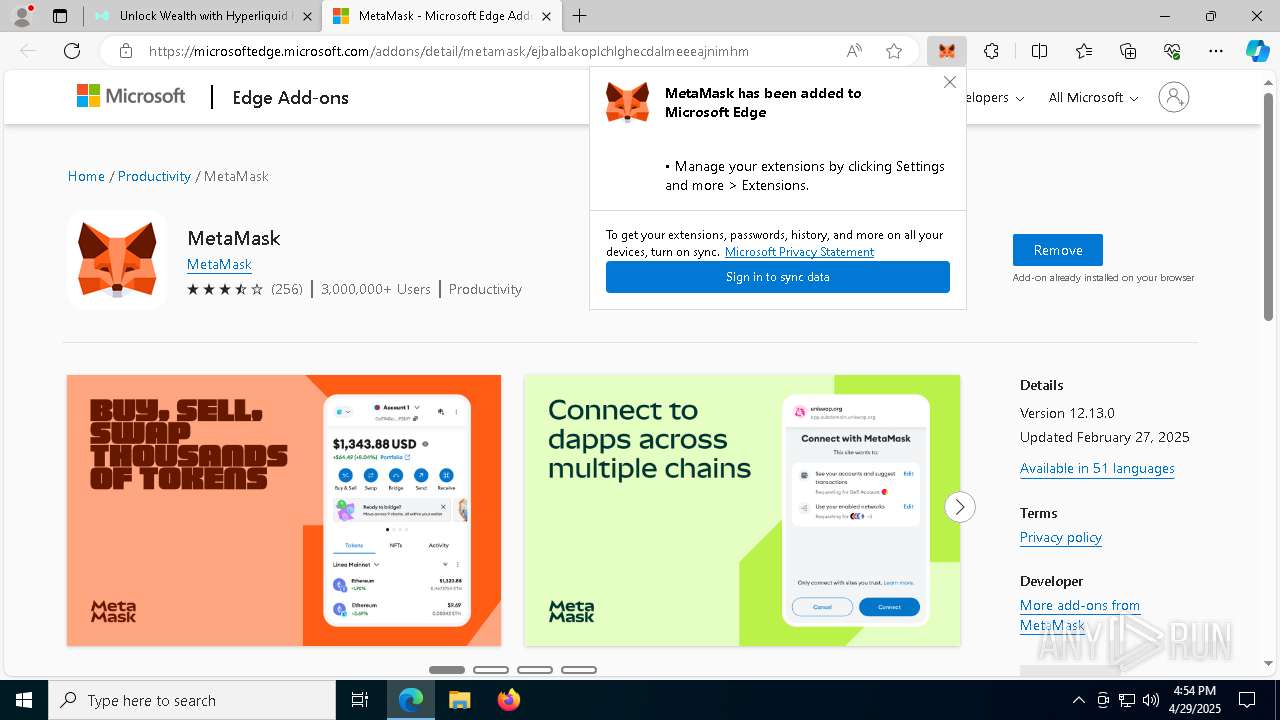Refresh the current page
The height and width of the screenshot is (720, 1280).
(x=72, y=51)
